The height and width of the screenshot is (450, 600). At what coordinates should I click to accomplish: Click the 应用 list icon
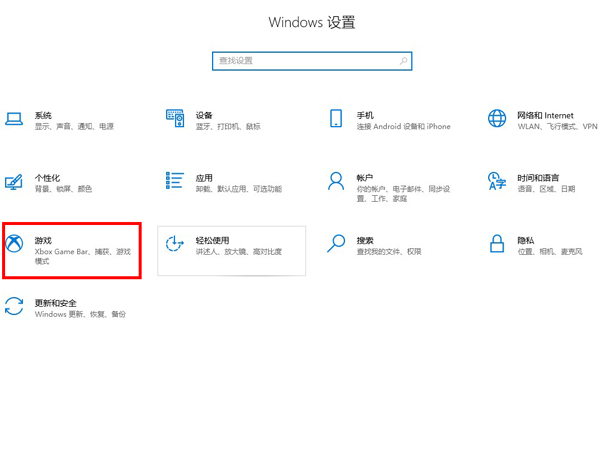pyautogui.click(x=175, y=181)
